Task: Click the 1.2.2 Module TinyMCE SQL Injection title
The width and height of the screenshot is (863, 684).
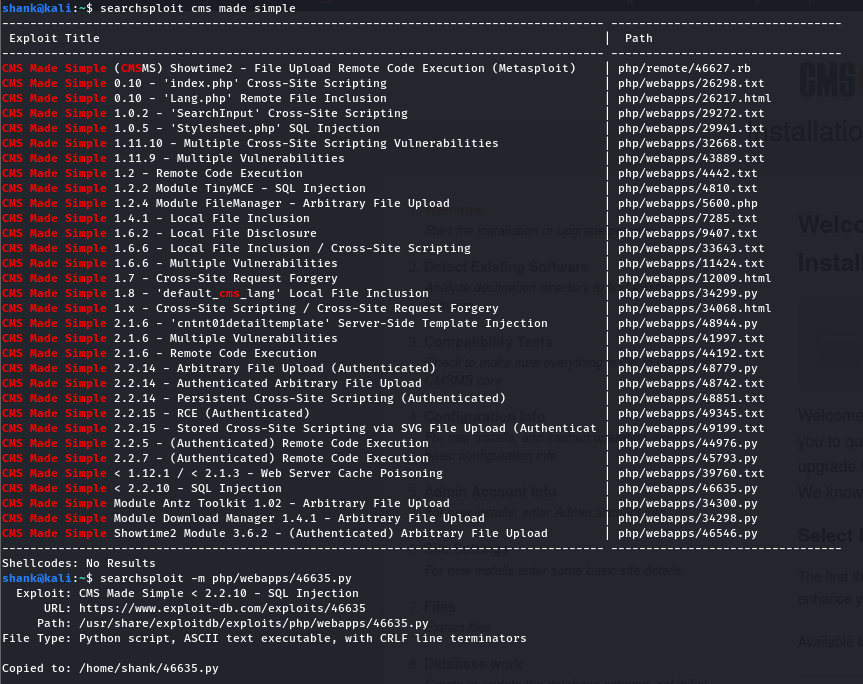Action: click(x=184, y=188)
